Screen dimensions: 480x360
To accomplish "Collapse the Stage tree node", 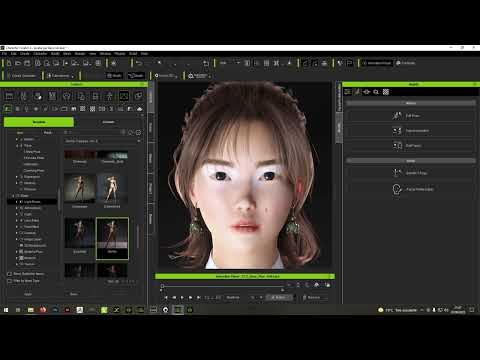I will [13, 196].
